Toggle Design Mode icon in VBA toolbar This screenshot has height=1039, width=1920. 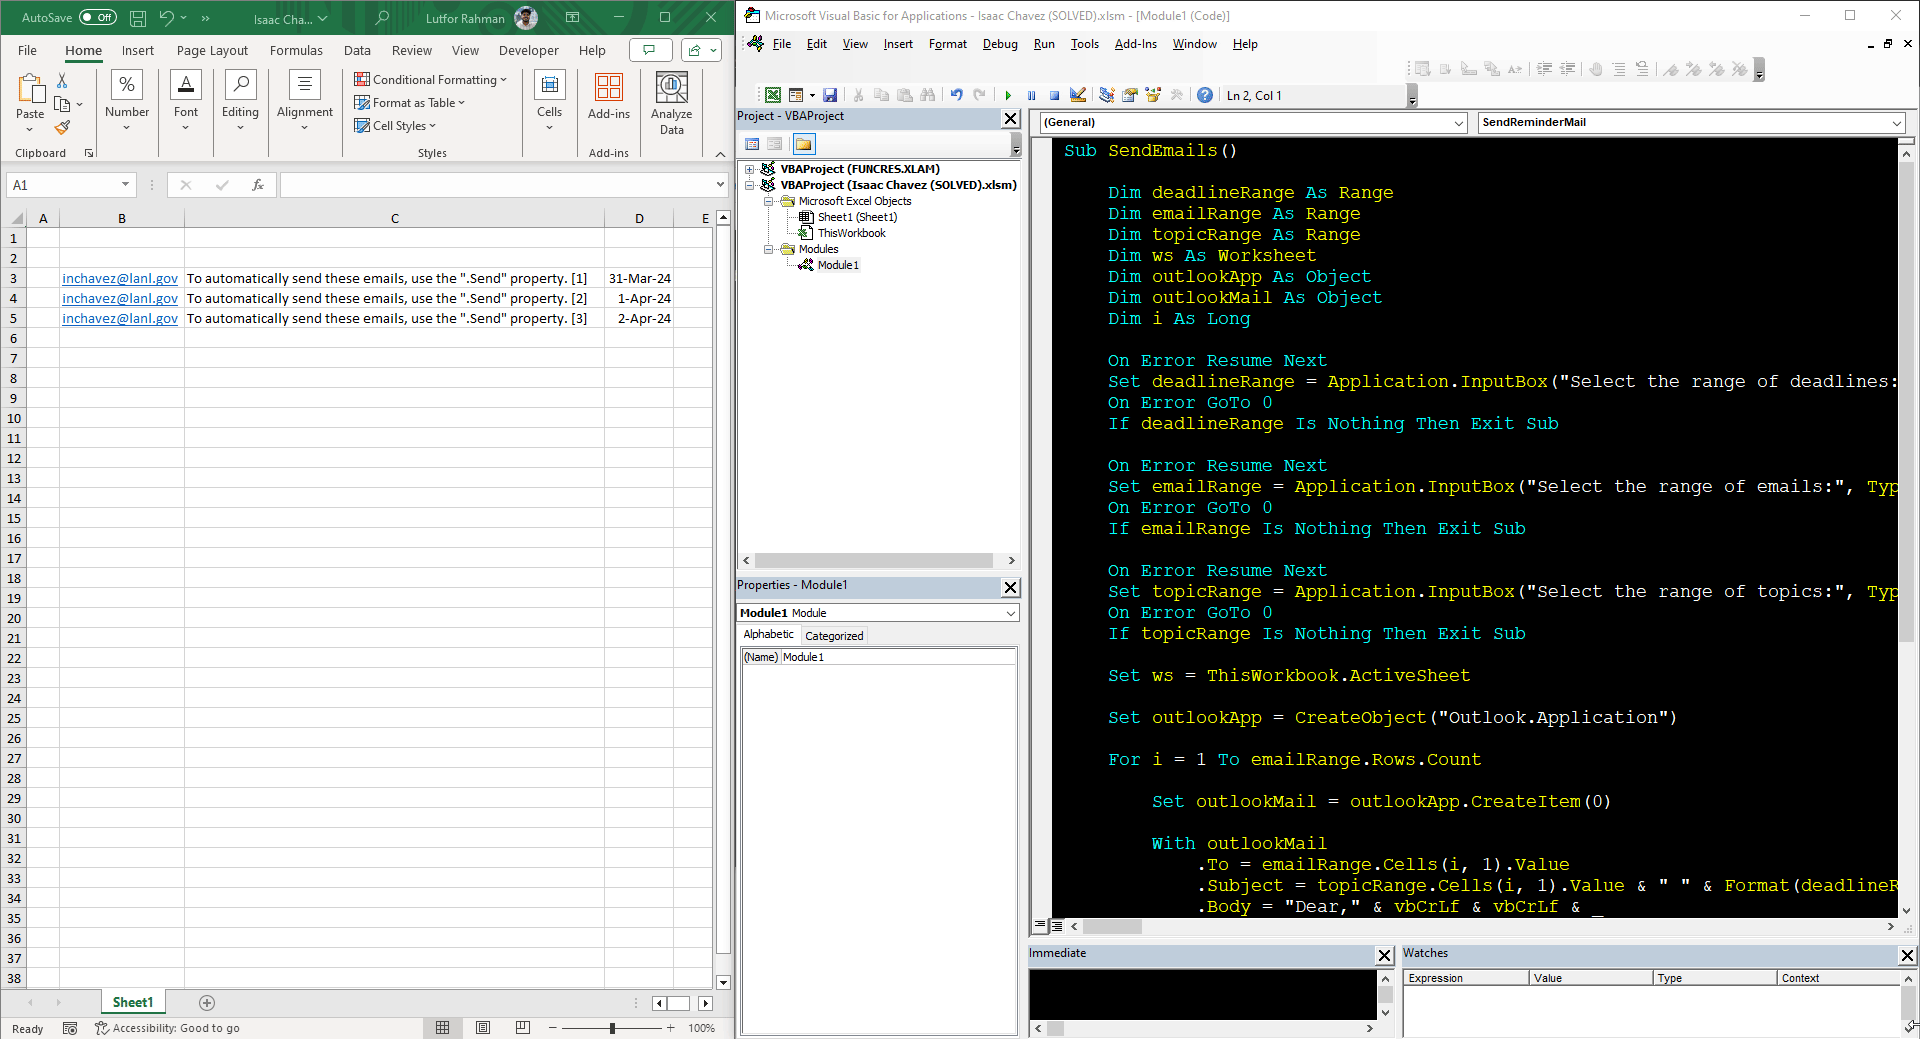[1078, 96]
